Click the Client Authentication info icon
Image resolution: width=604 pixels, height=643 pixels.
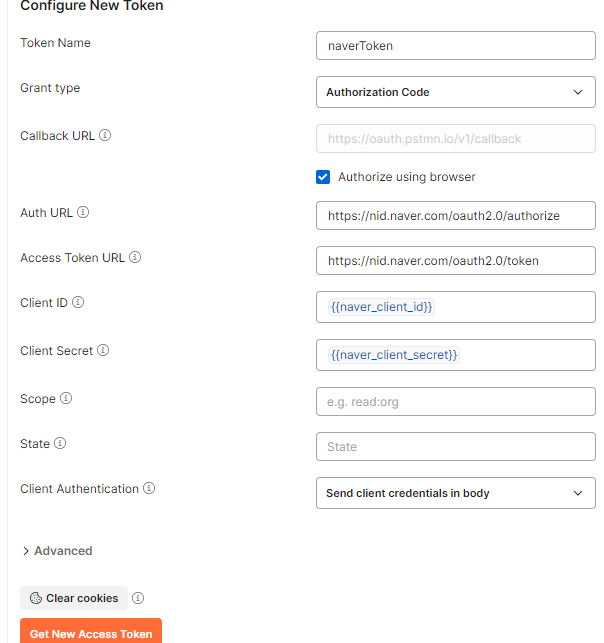click(x=149, y=488)
